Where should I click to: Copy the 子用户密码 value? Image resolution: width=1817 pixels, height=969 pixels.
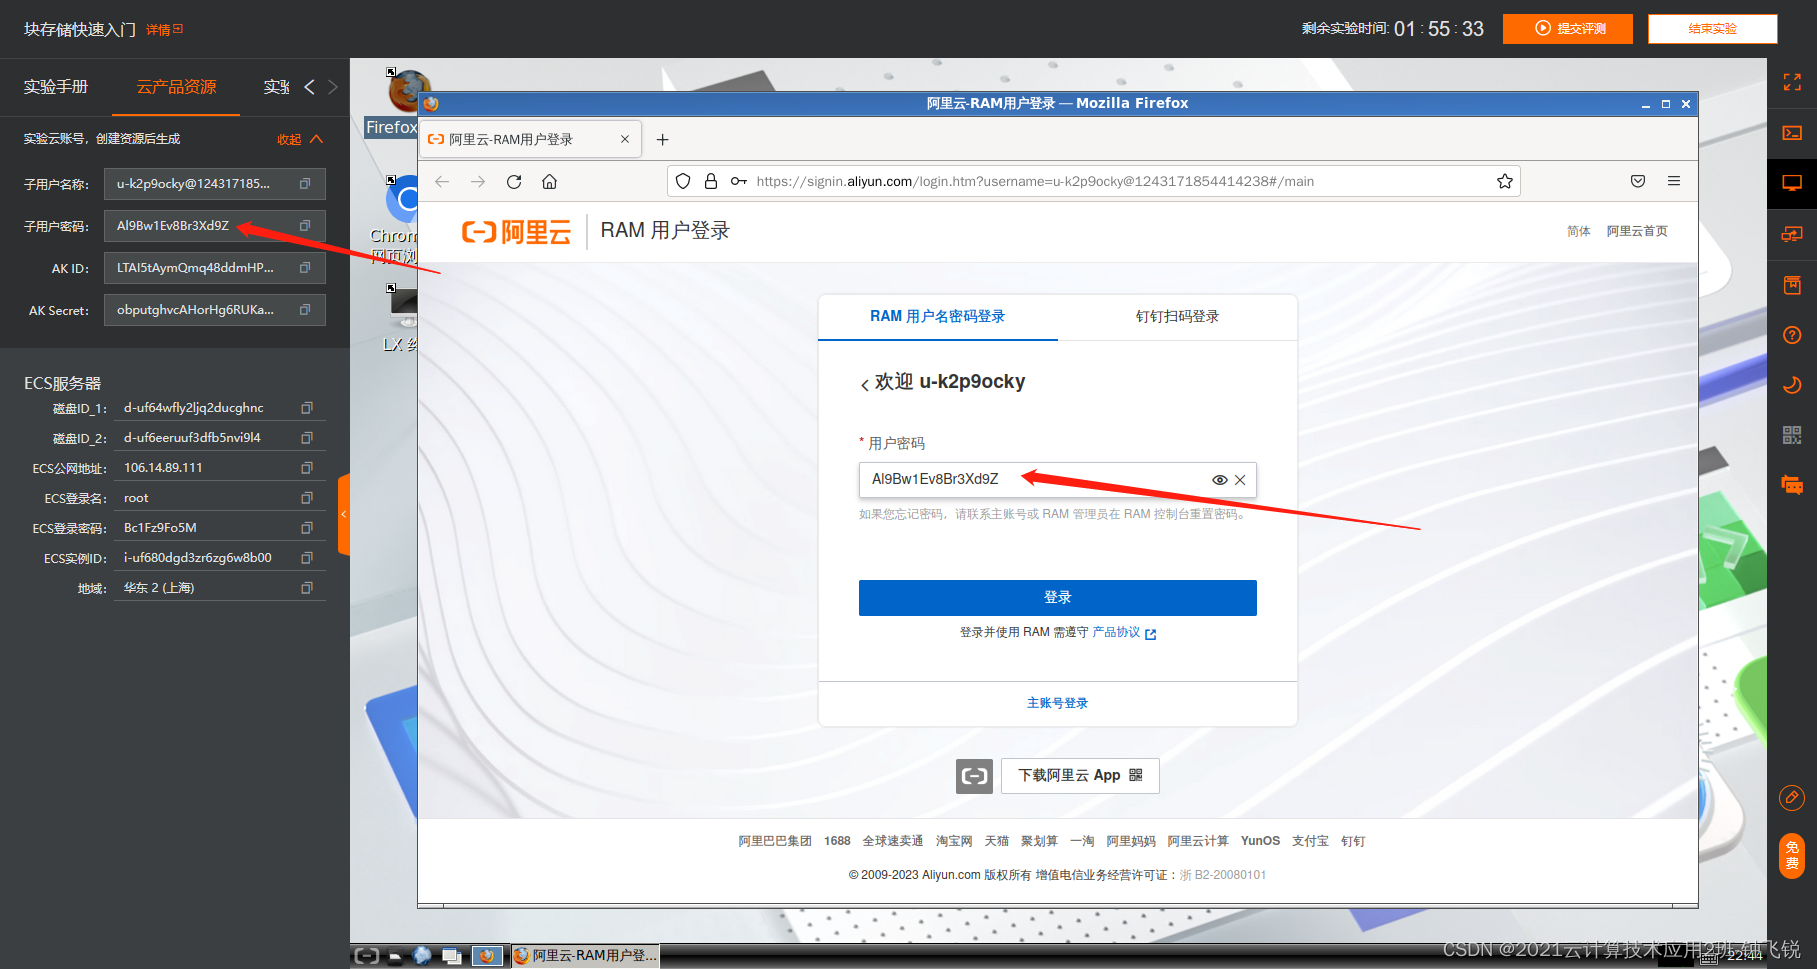click(305, 226)
